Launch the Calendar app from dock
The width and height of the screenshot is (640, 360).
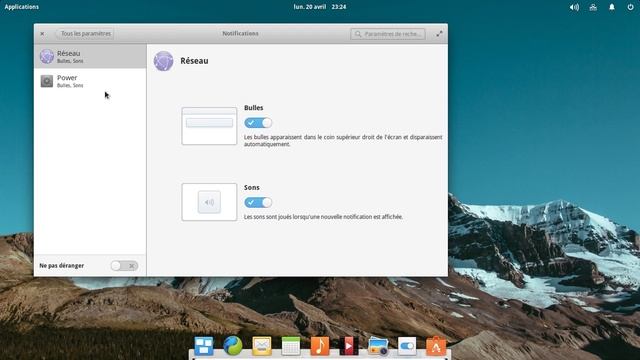coord(291,346)
